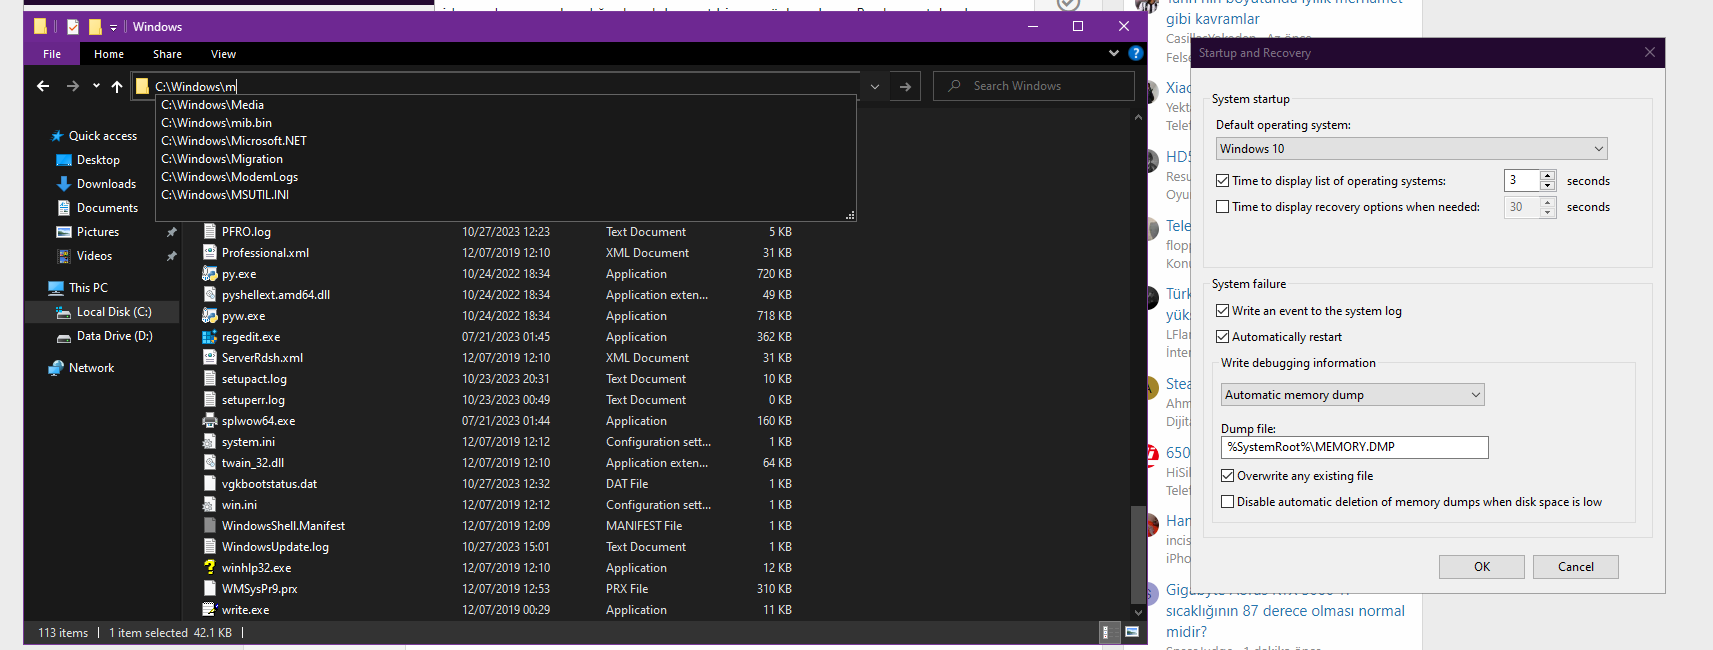Click the Data Drive (D:) drive icon
The image size is (1713, 650).
click(x=64, y=337)
